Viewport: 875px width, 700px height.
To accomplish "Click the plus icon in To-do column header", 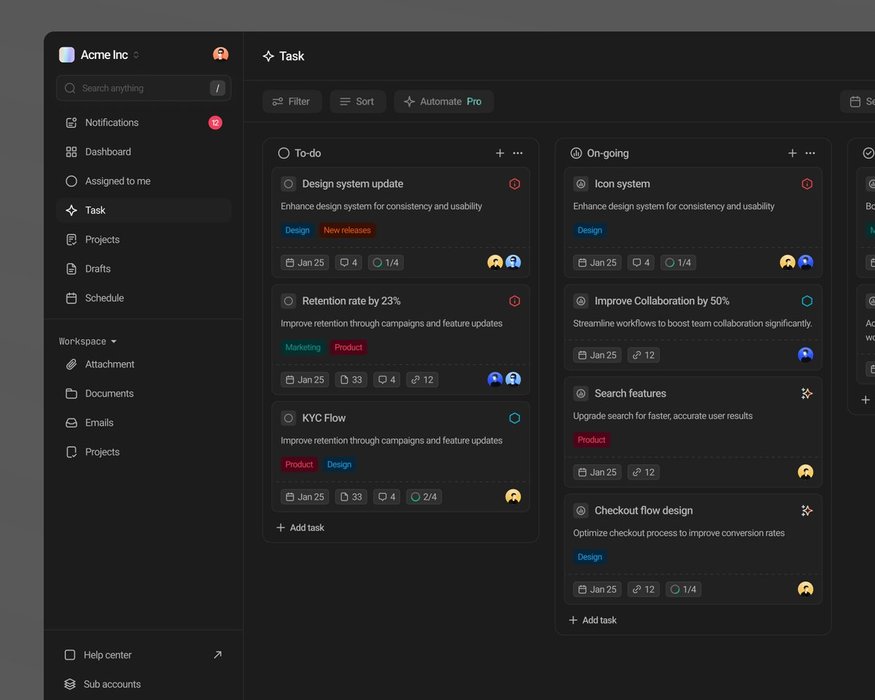I will click(x=500, y=153).
